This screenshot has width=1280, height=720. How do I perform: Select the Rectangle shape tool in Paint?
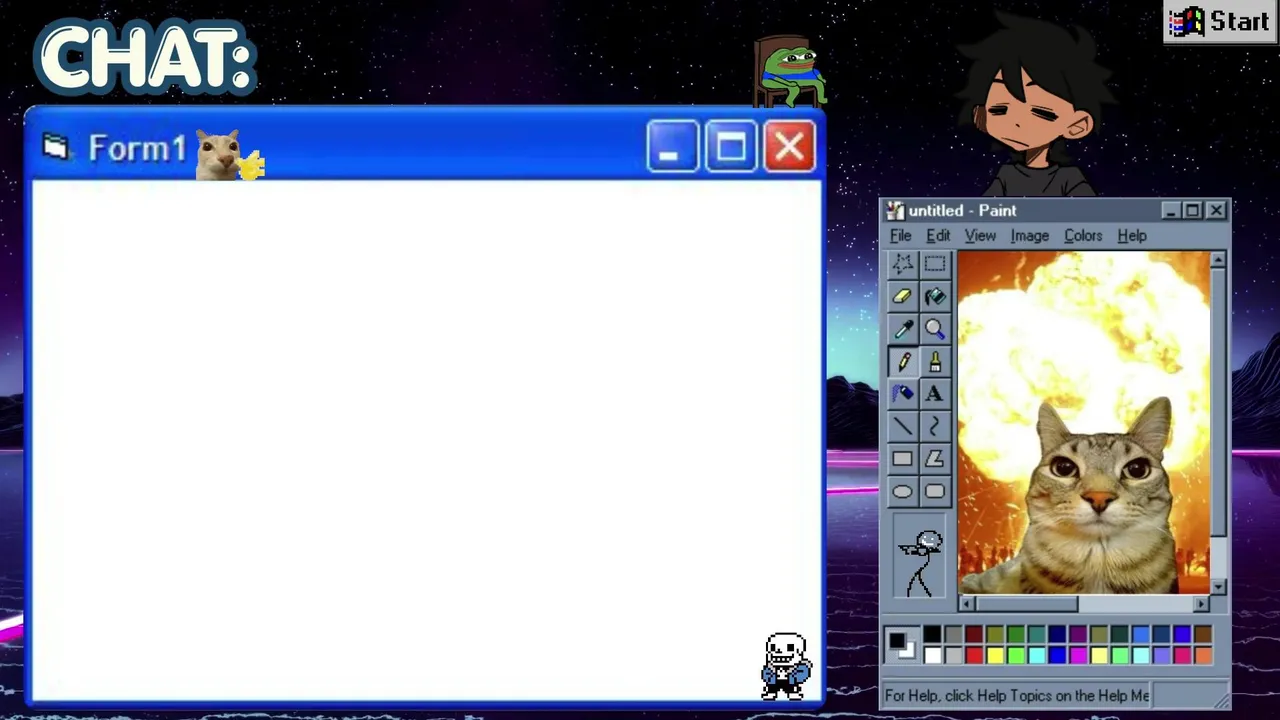(902, 459)
